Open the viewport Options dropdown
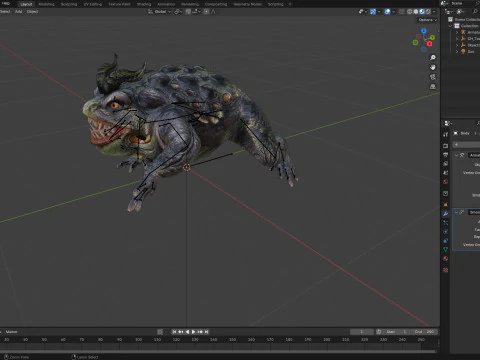Image resolution: width=480 pixels, height=360 pixels. (x=427, y=20)
